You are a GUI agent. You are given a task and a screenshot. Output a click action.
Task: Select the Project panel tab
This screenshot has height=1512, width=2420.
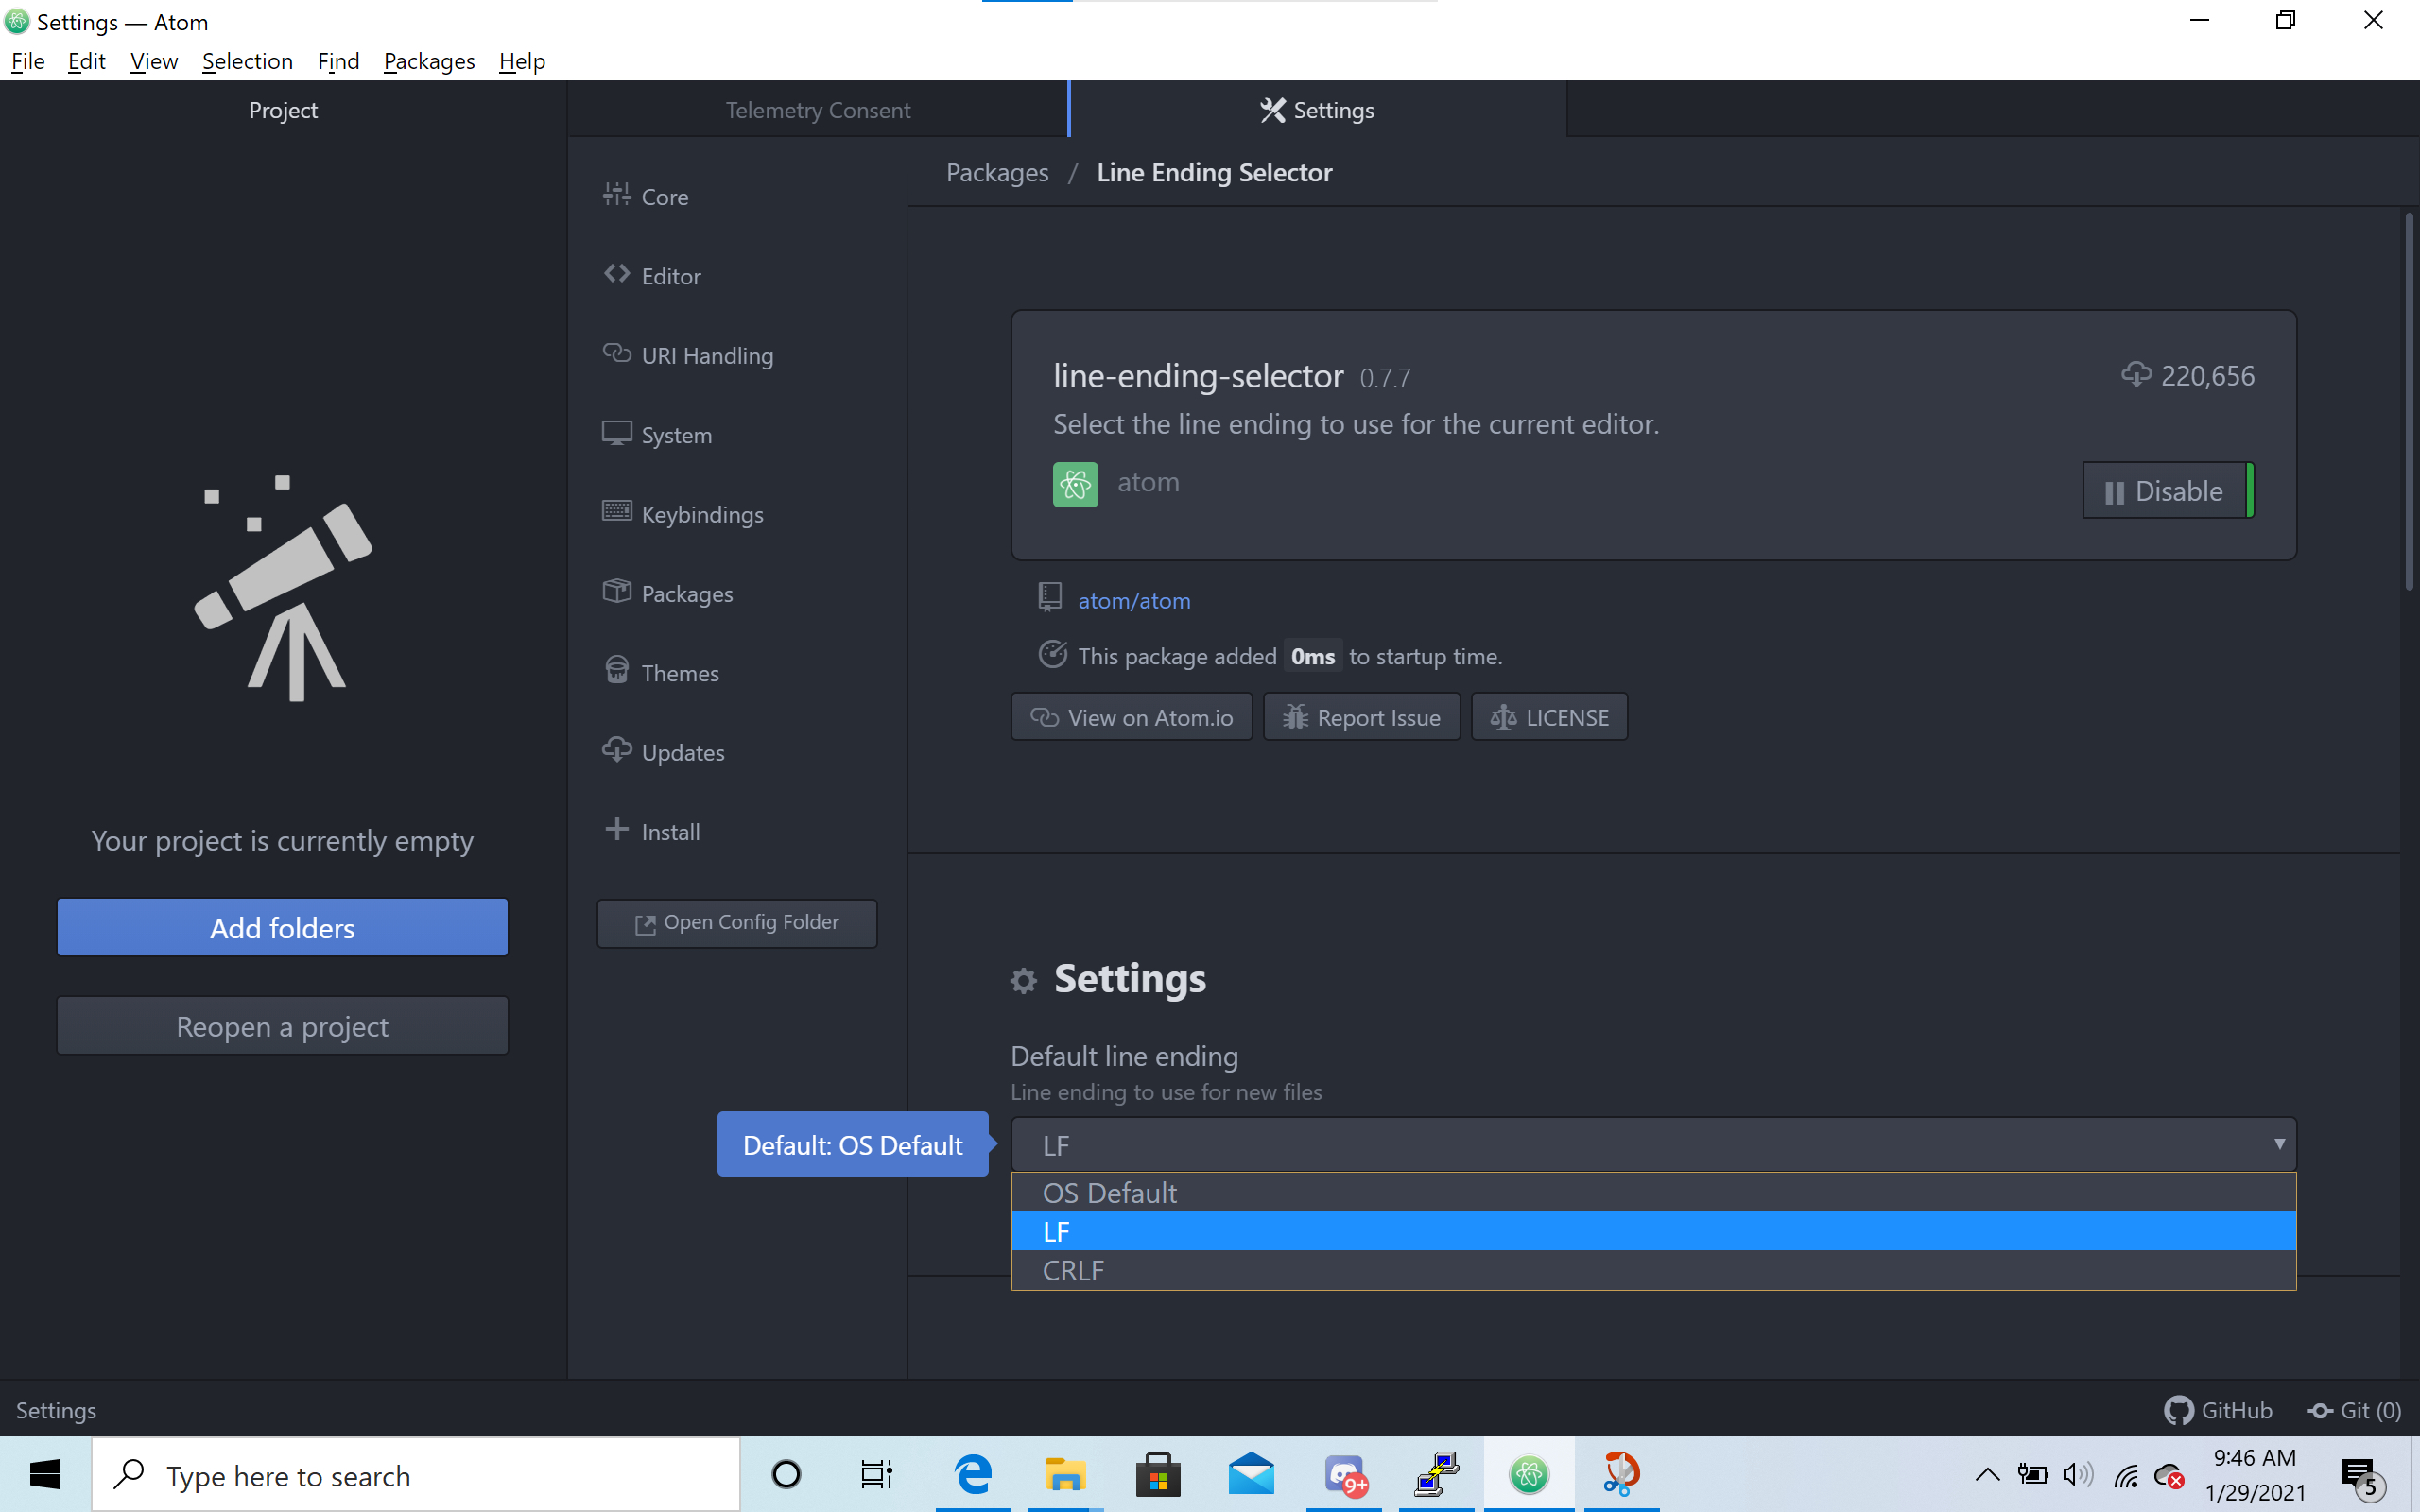[x=283, y=109]
